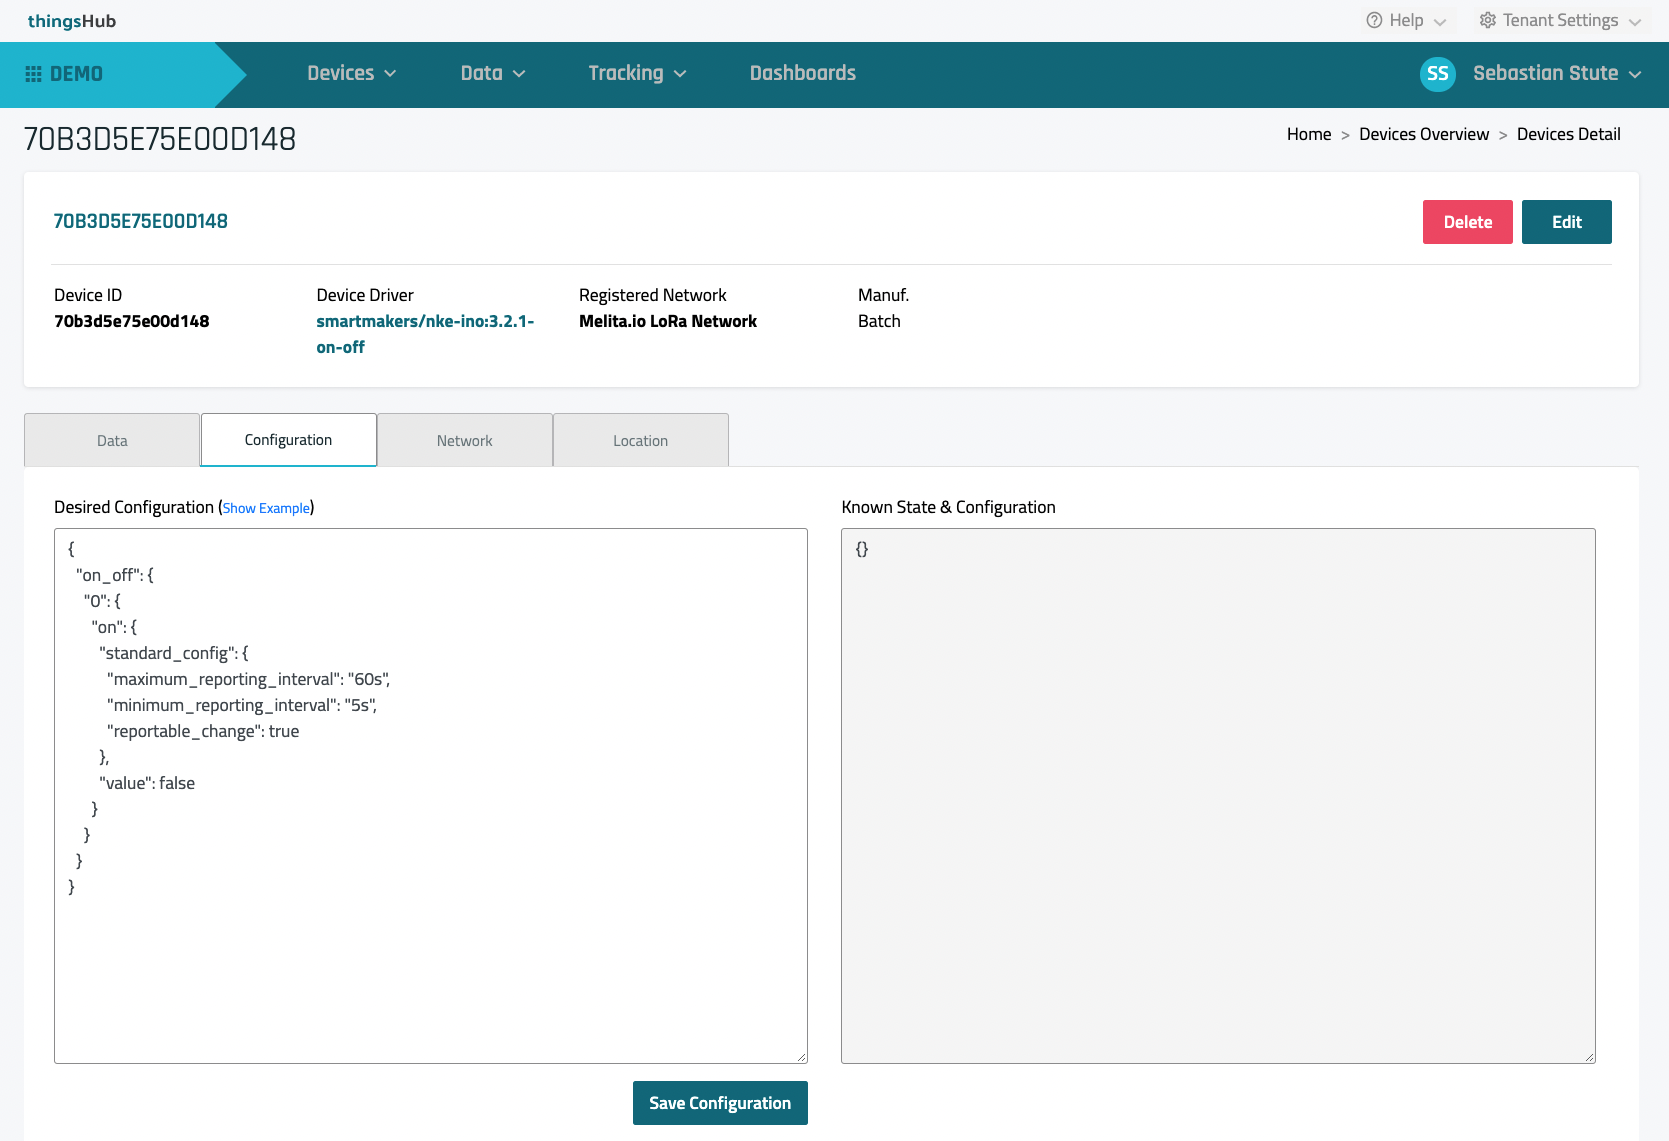
Task: Expand the Devices menu
Action: click(x=351, y=74)
